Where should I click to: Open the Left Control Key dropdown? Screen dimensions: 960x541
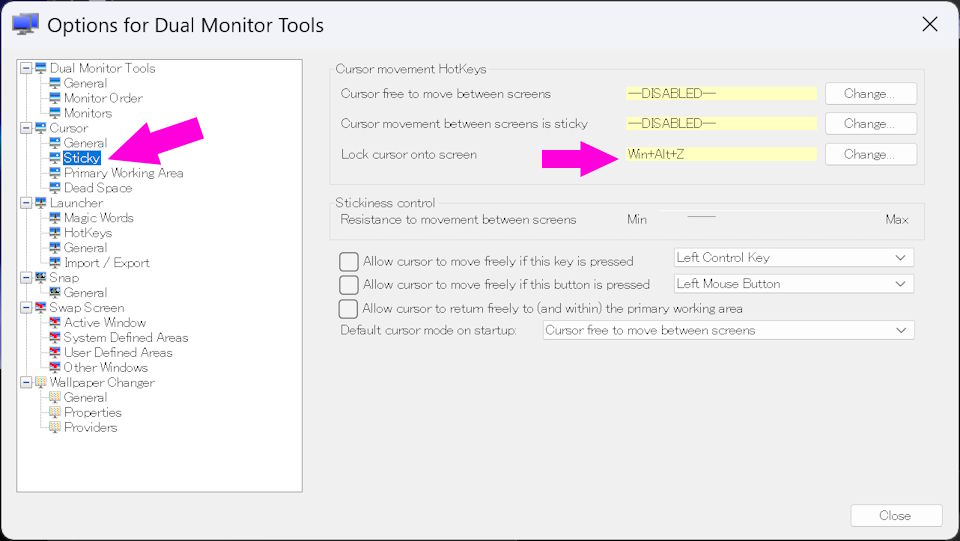pos(793,258)
